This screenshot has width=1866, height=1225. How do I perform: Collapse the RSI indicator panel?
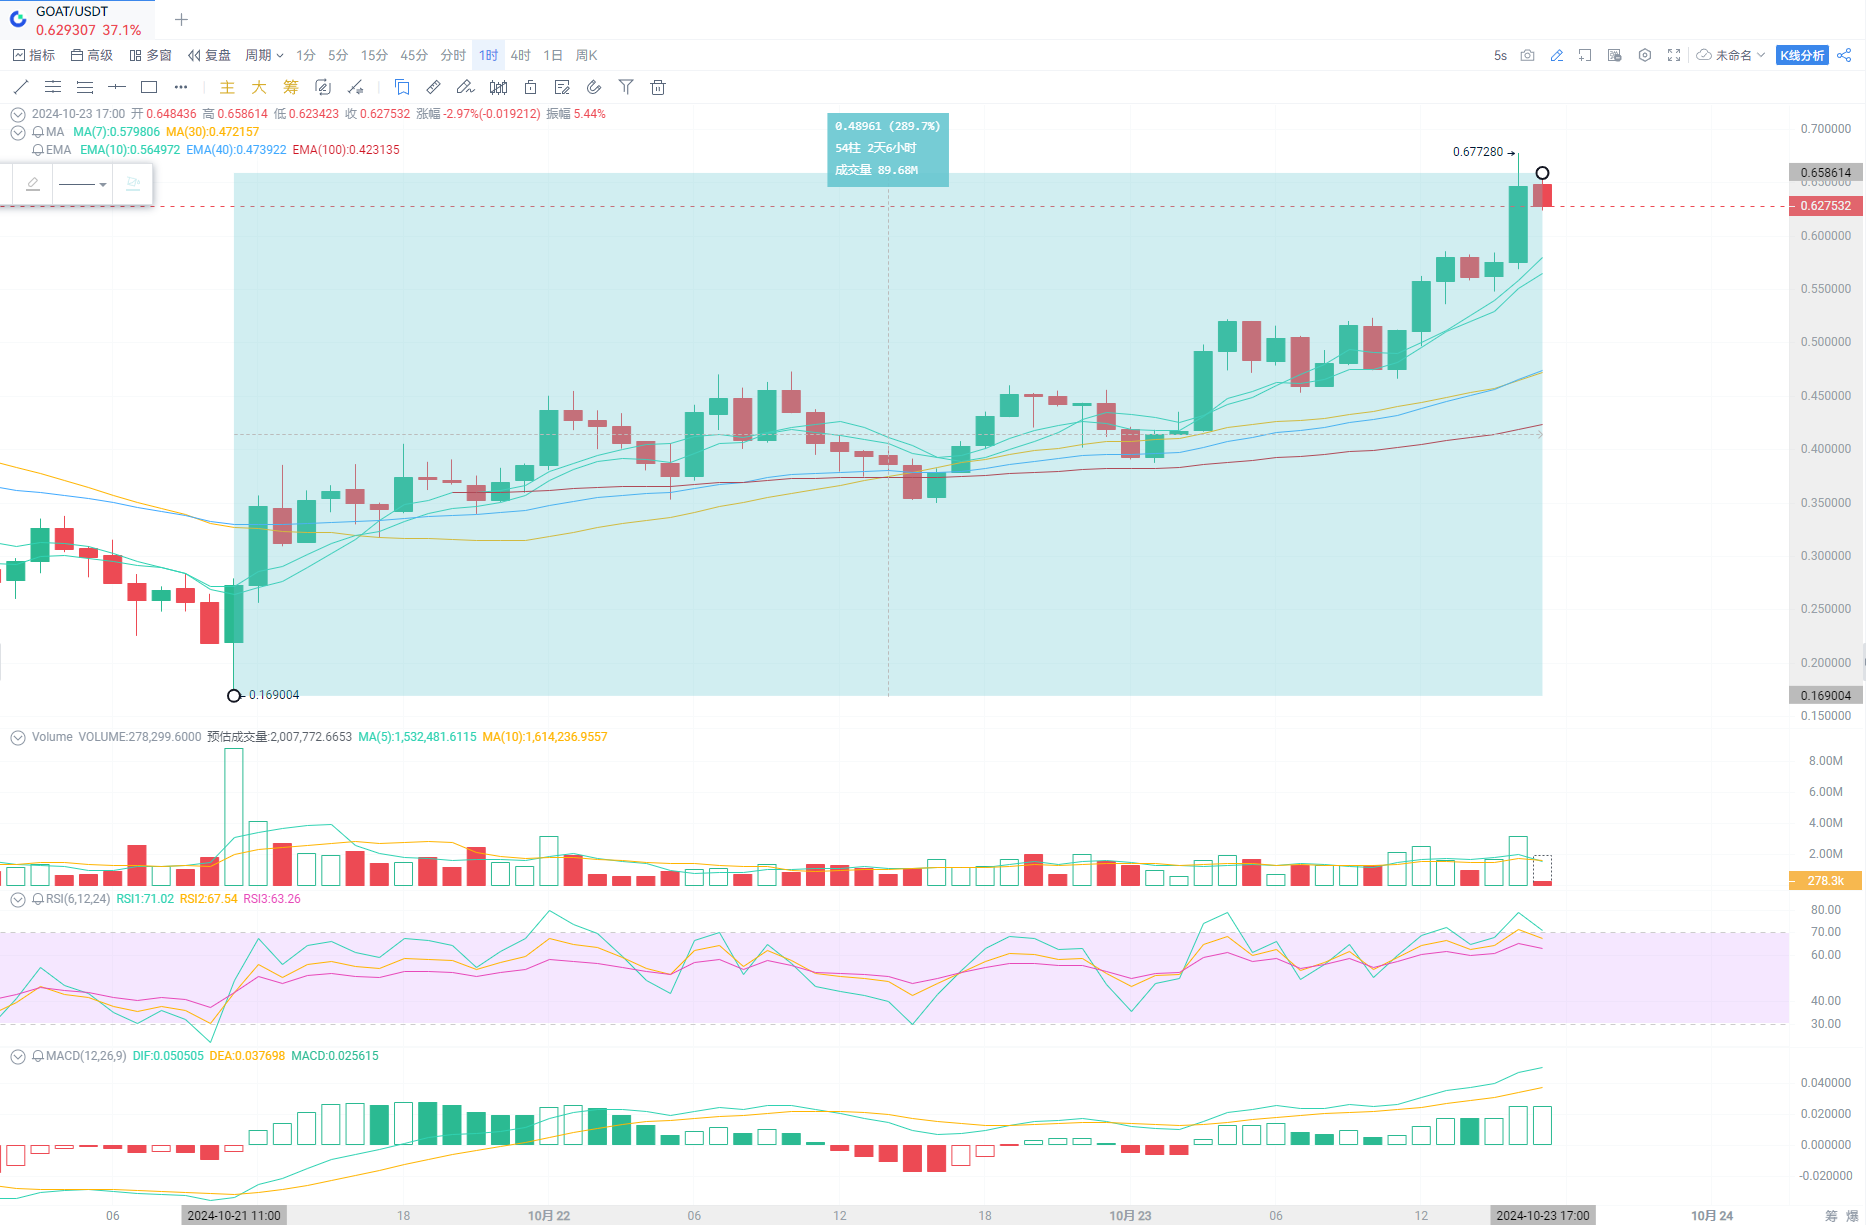point(18,899)
